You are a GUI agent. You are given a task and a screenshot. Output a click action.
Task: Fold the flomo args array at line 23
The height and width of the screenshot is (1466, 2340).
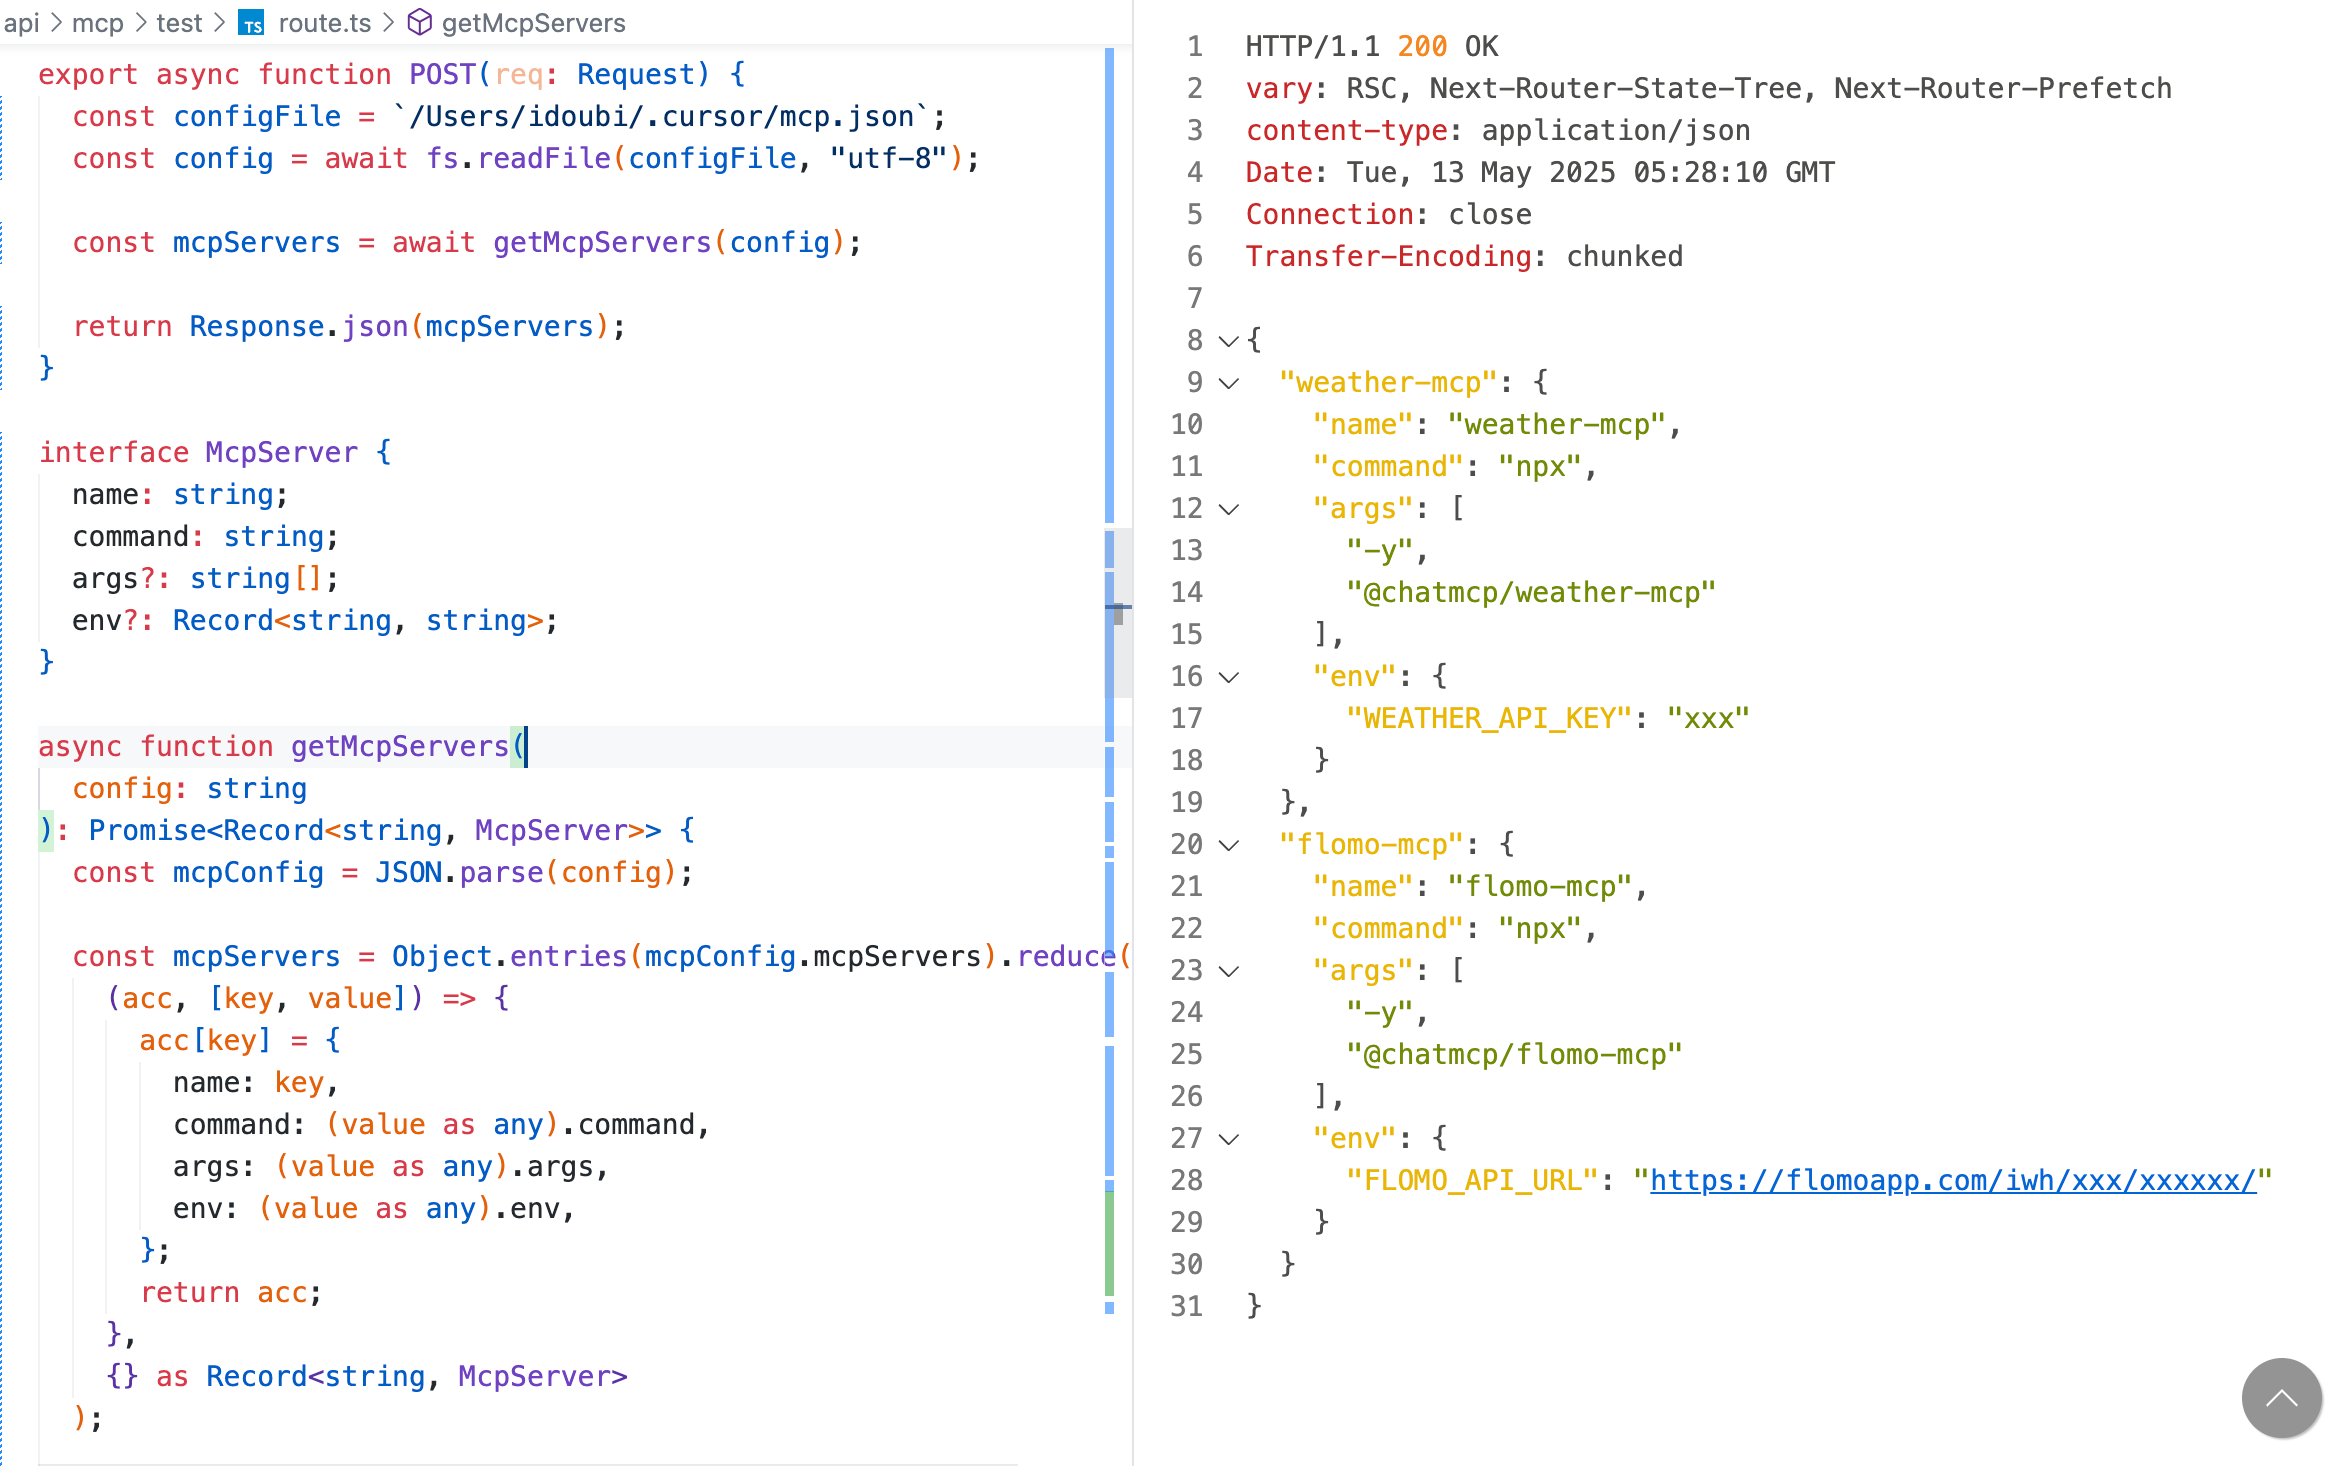click(x=1229, y=971)
